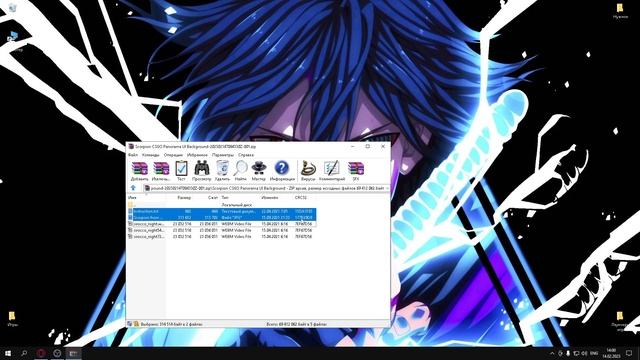Open the Игры folder on desktop
640x360 pixels.
point(12,318)
